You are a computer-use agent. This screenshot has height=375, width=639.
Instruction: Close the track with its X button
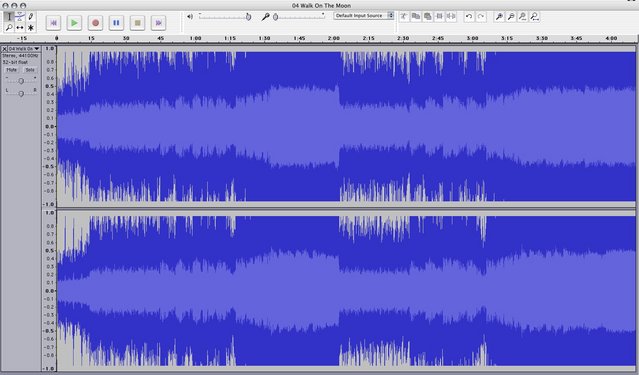pyautogui.click(x=4, y=49)
